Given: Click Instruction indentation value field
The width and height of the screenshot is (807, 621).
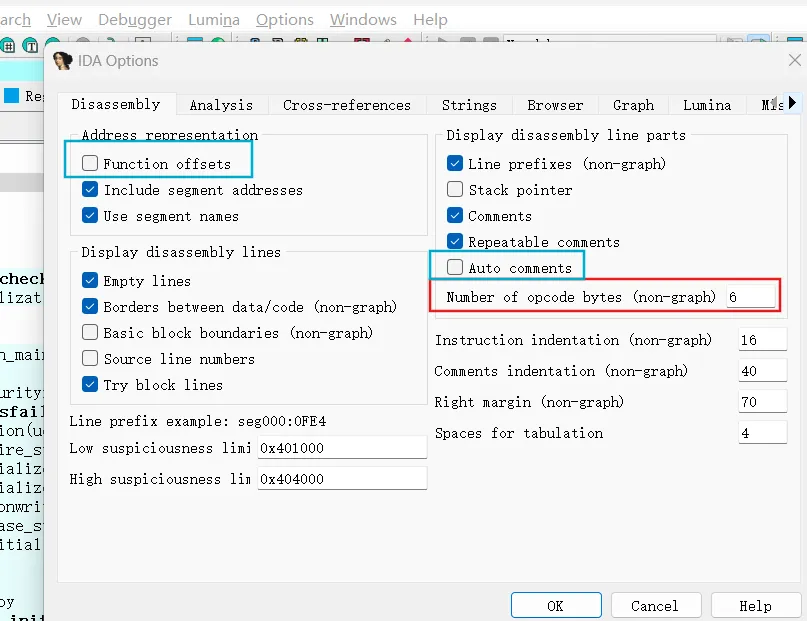Looking at the screenshot, I should [763, 340].
